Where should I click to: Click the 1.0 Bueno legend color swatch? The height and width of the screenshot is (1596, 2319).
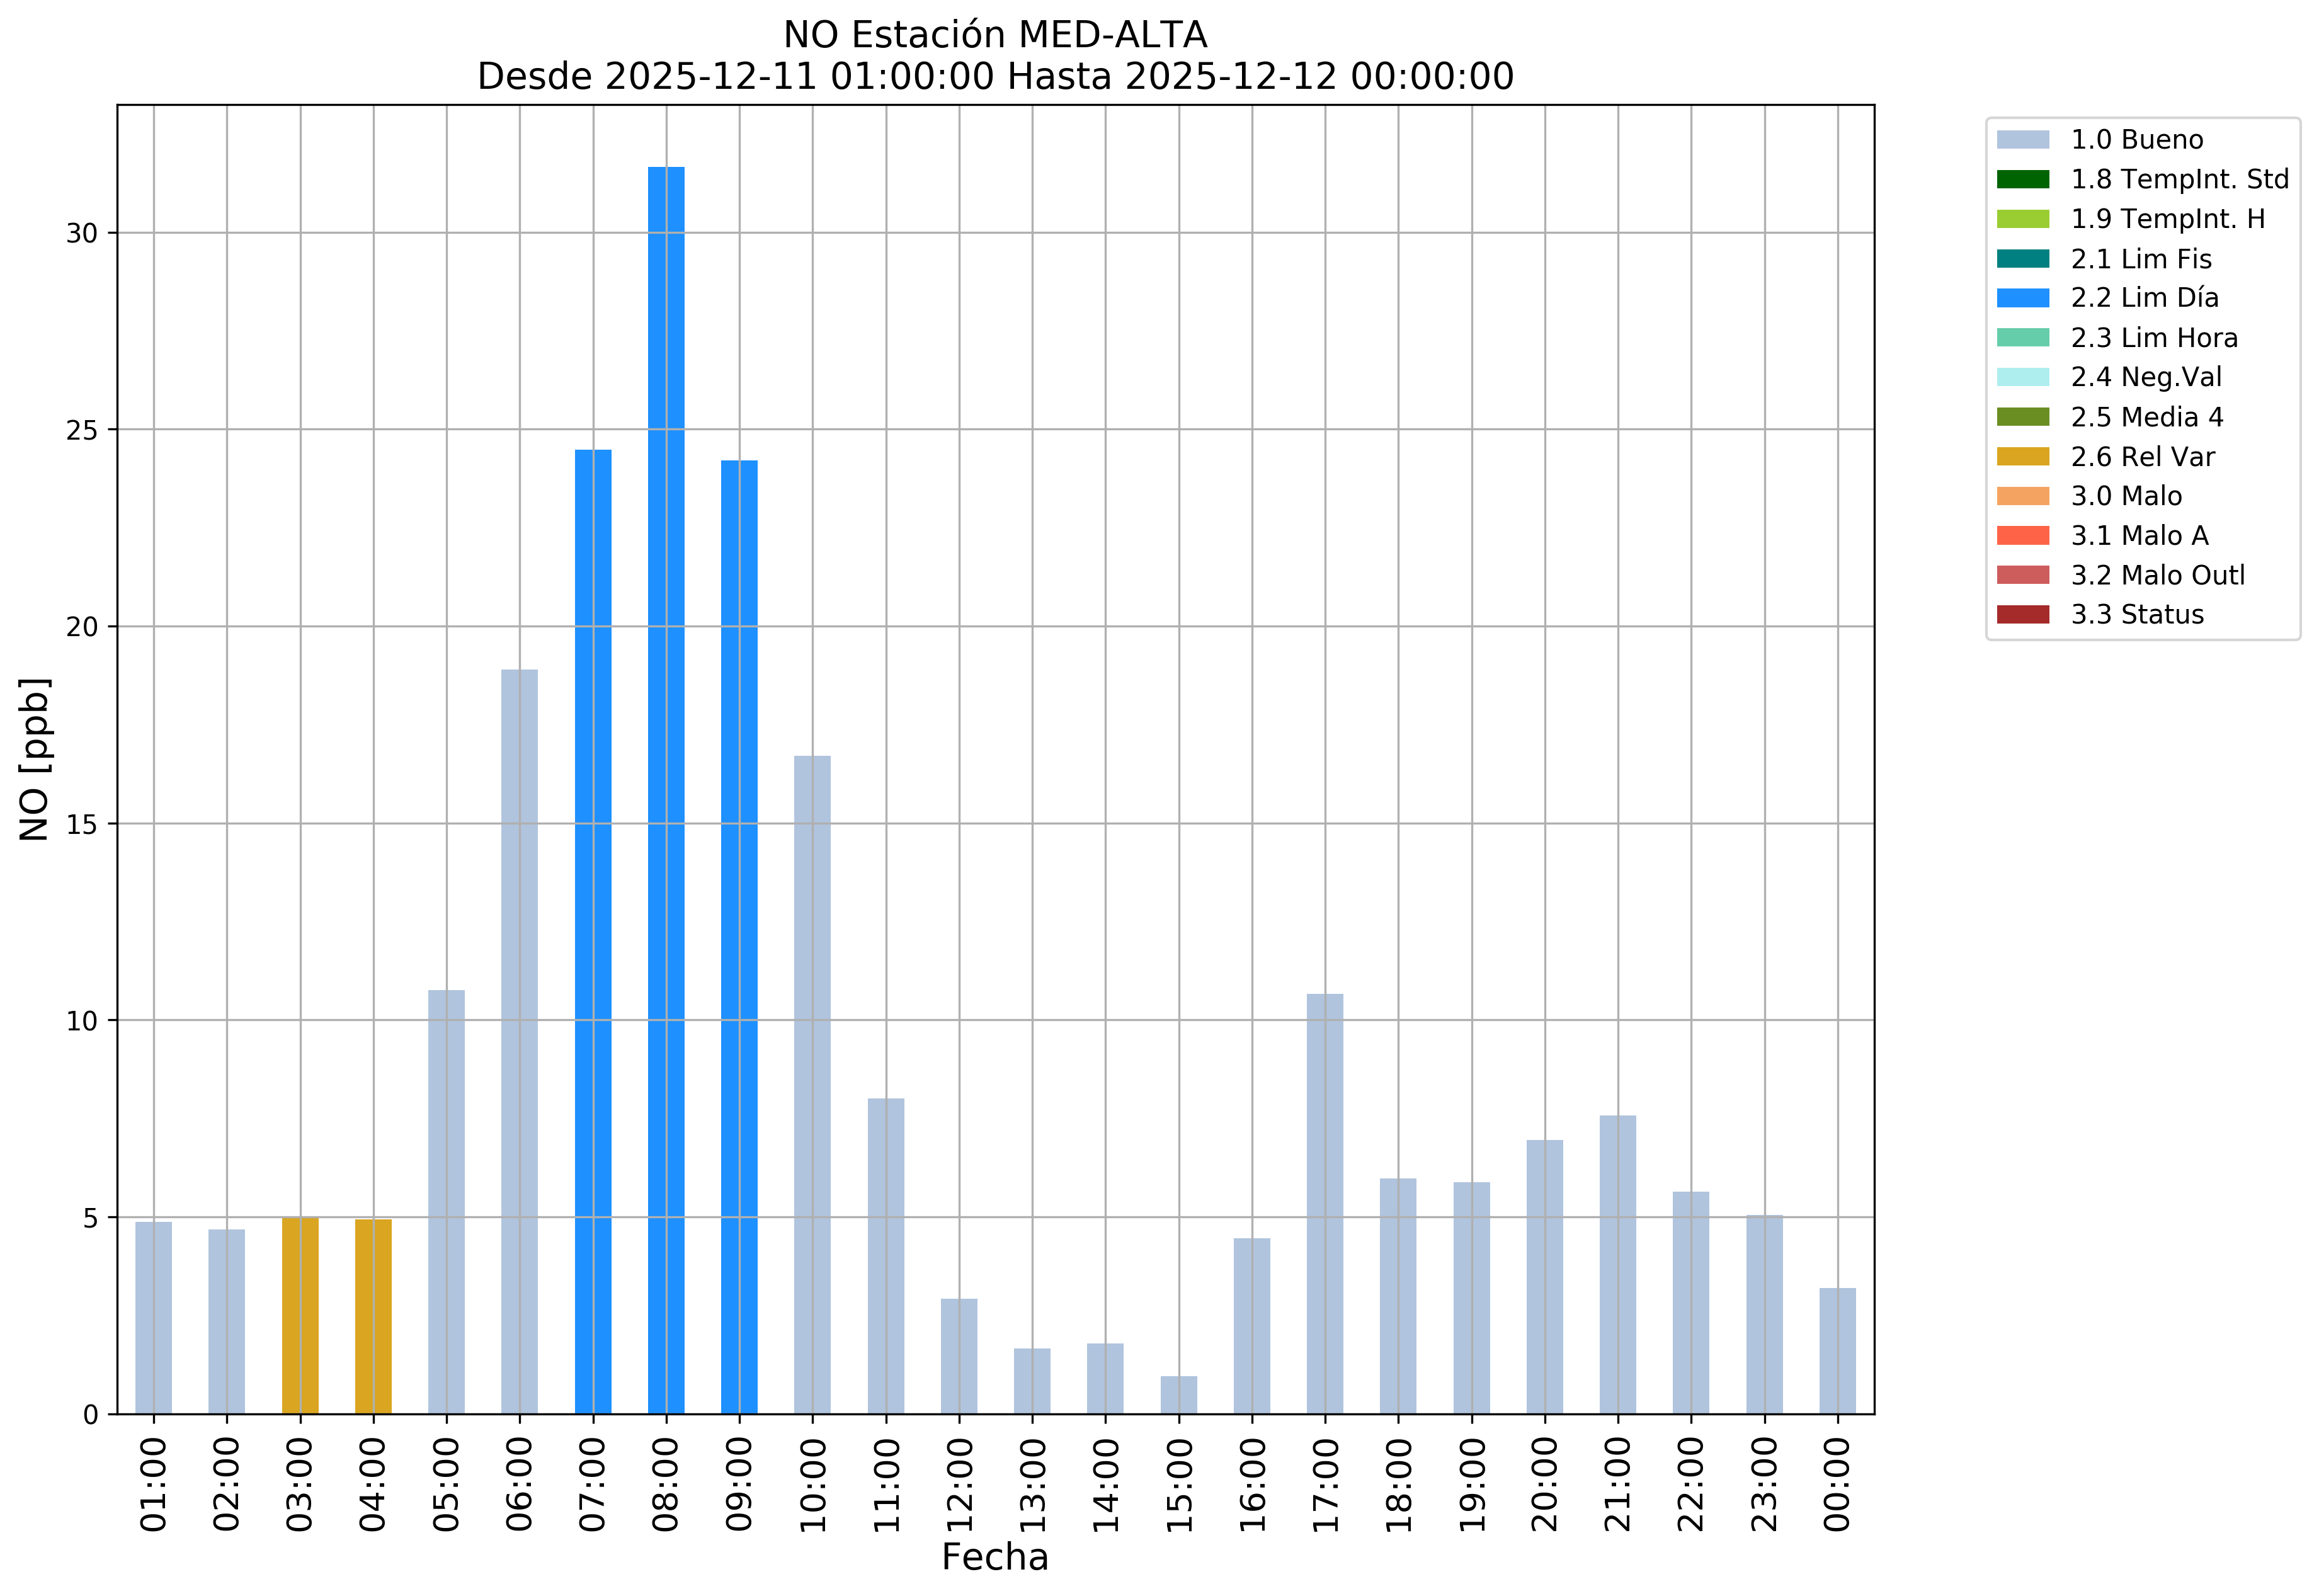coord(2022,140)
